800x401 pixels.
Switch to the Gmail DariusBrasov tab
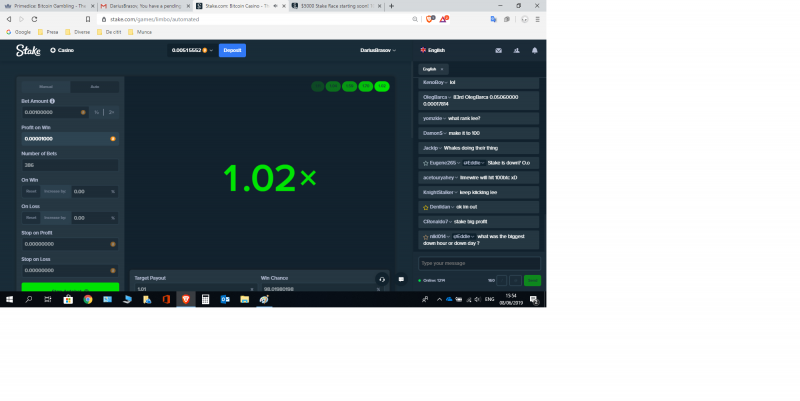[145, 6]
